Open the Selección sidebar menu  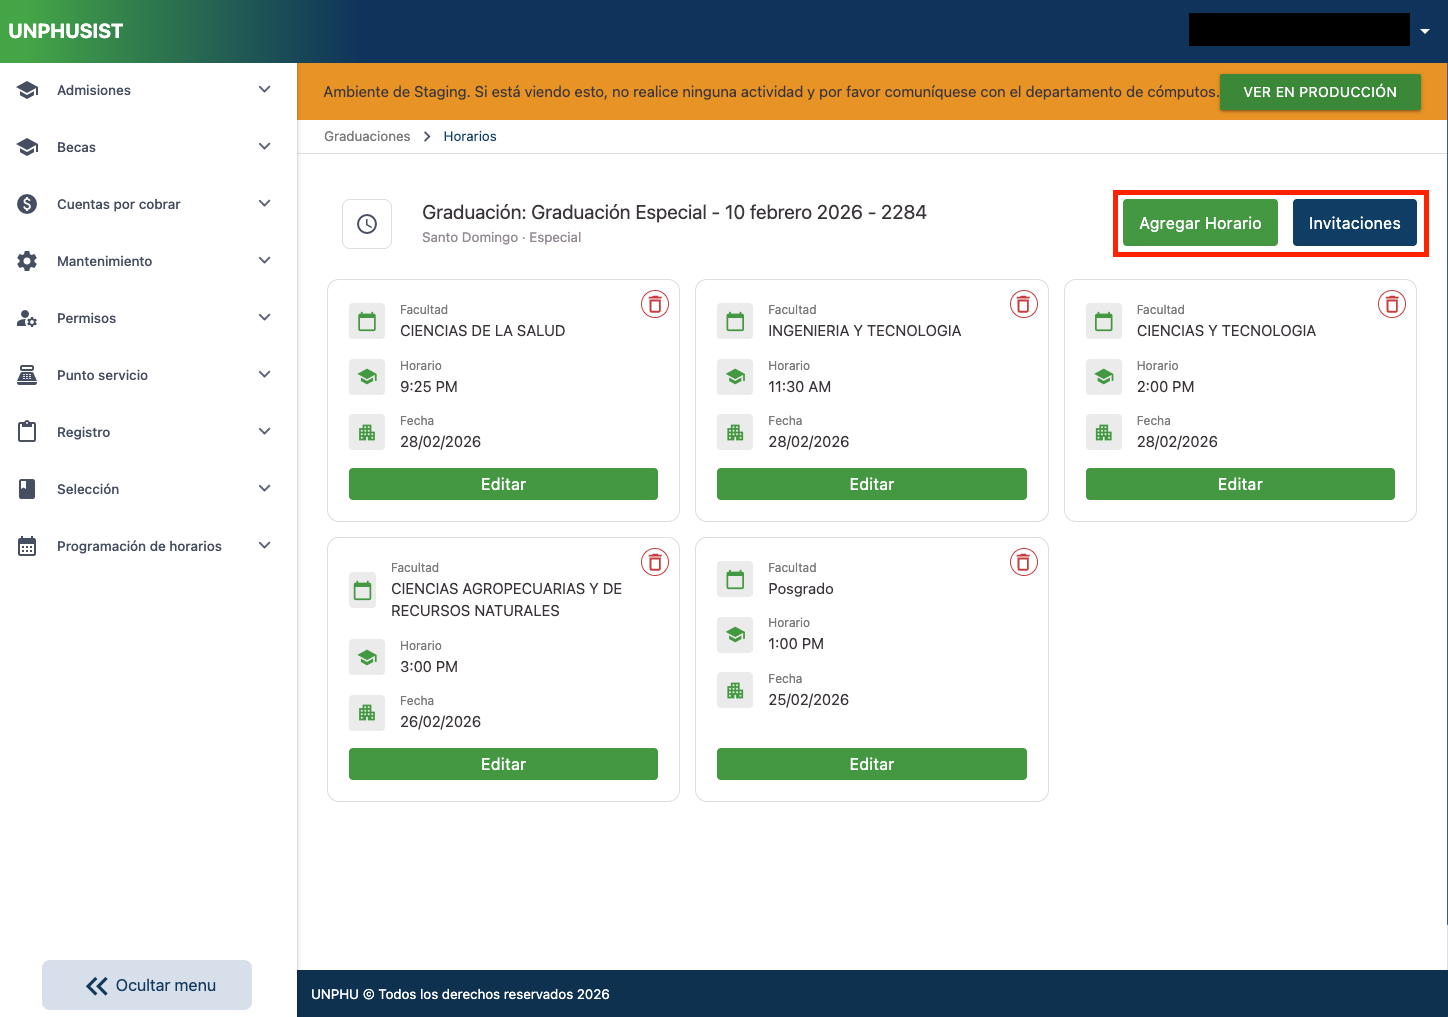coord(88,489)
